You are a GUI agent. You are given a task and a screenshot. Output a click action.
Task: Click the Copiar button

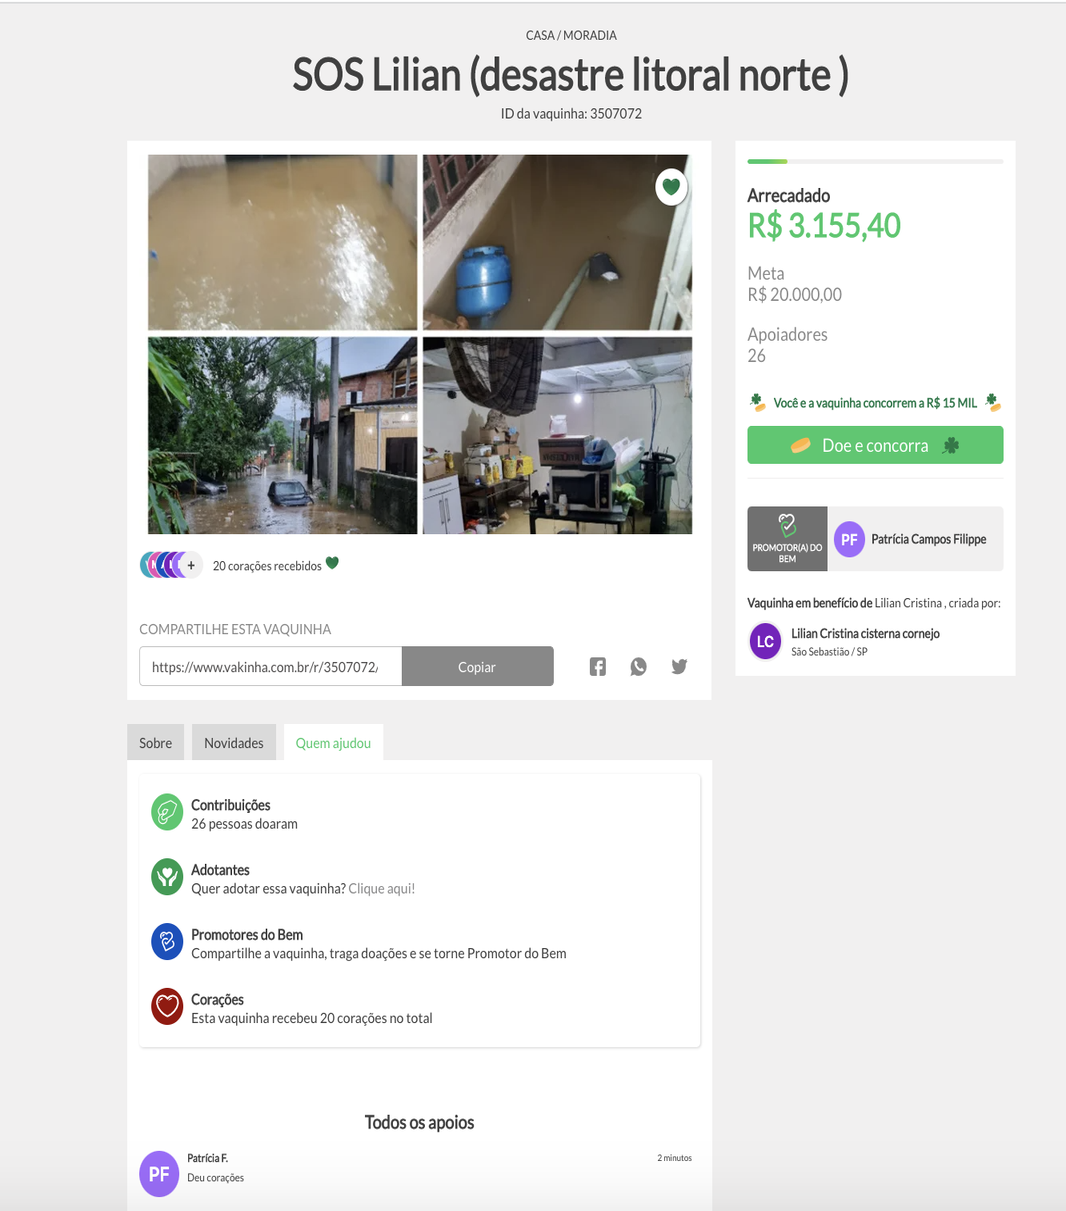(x=477, y=667)
